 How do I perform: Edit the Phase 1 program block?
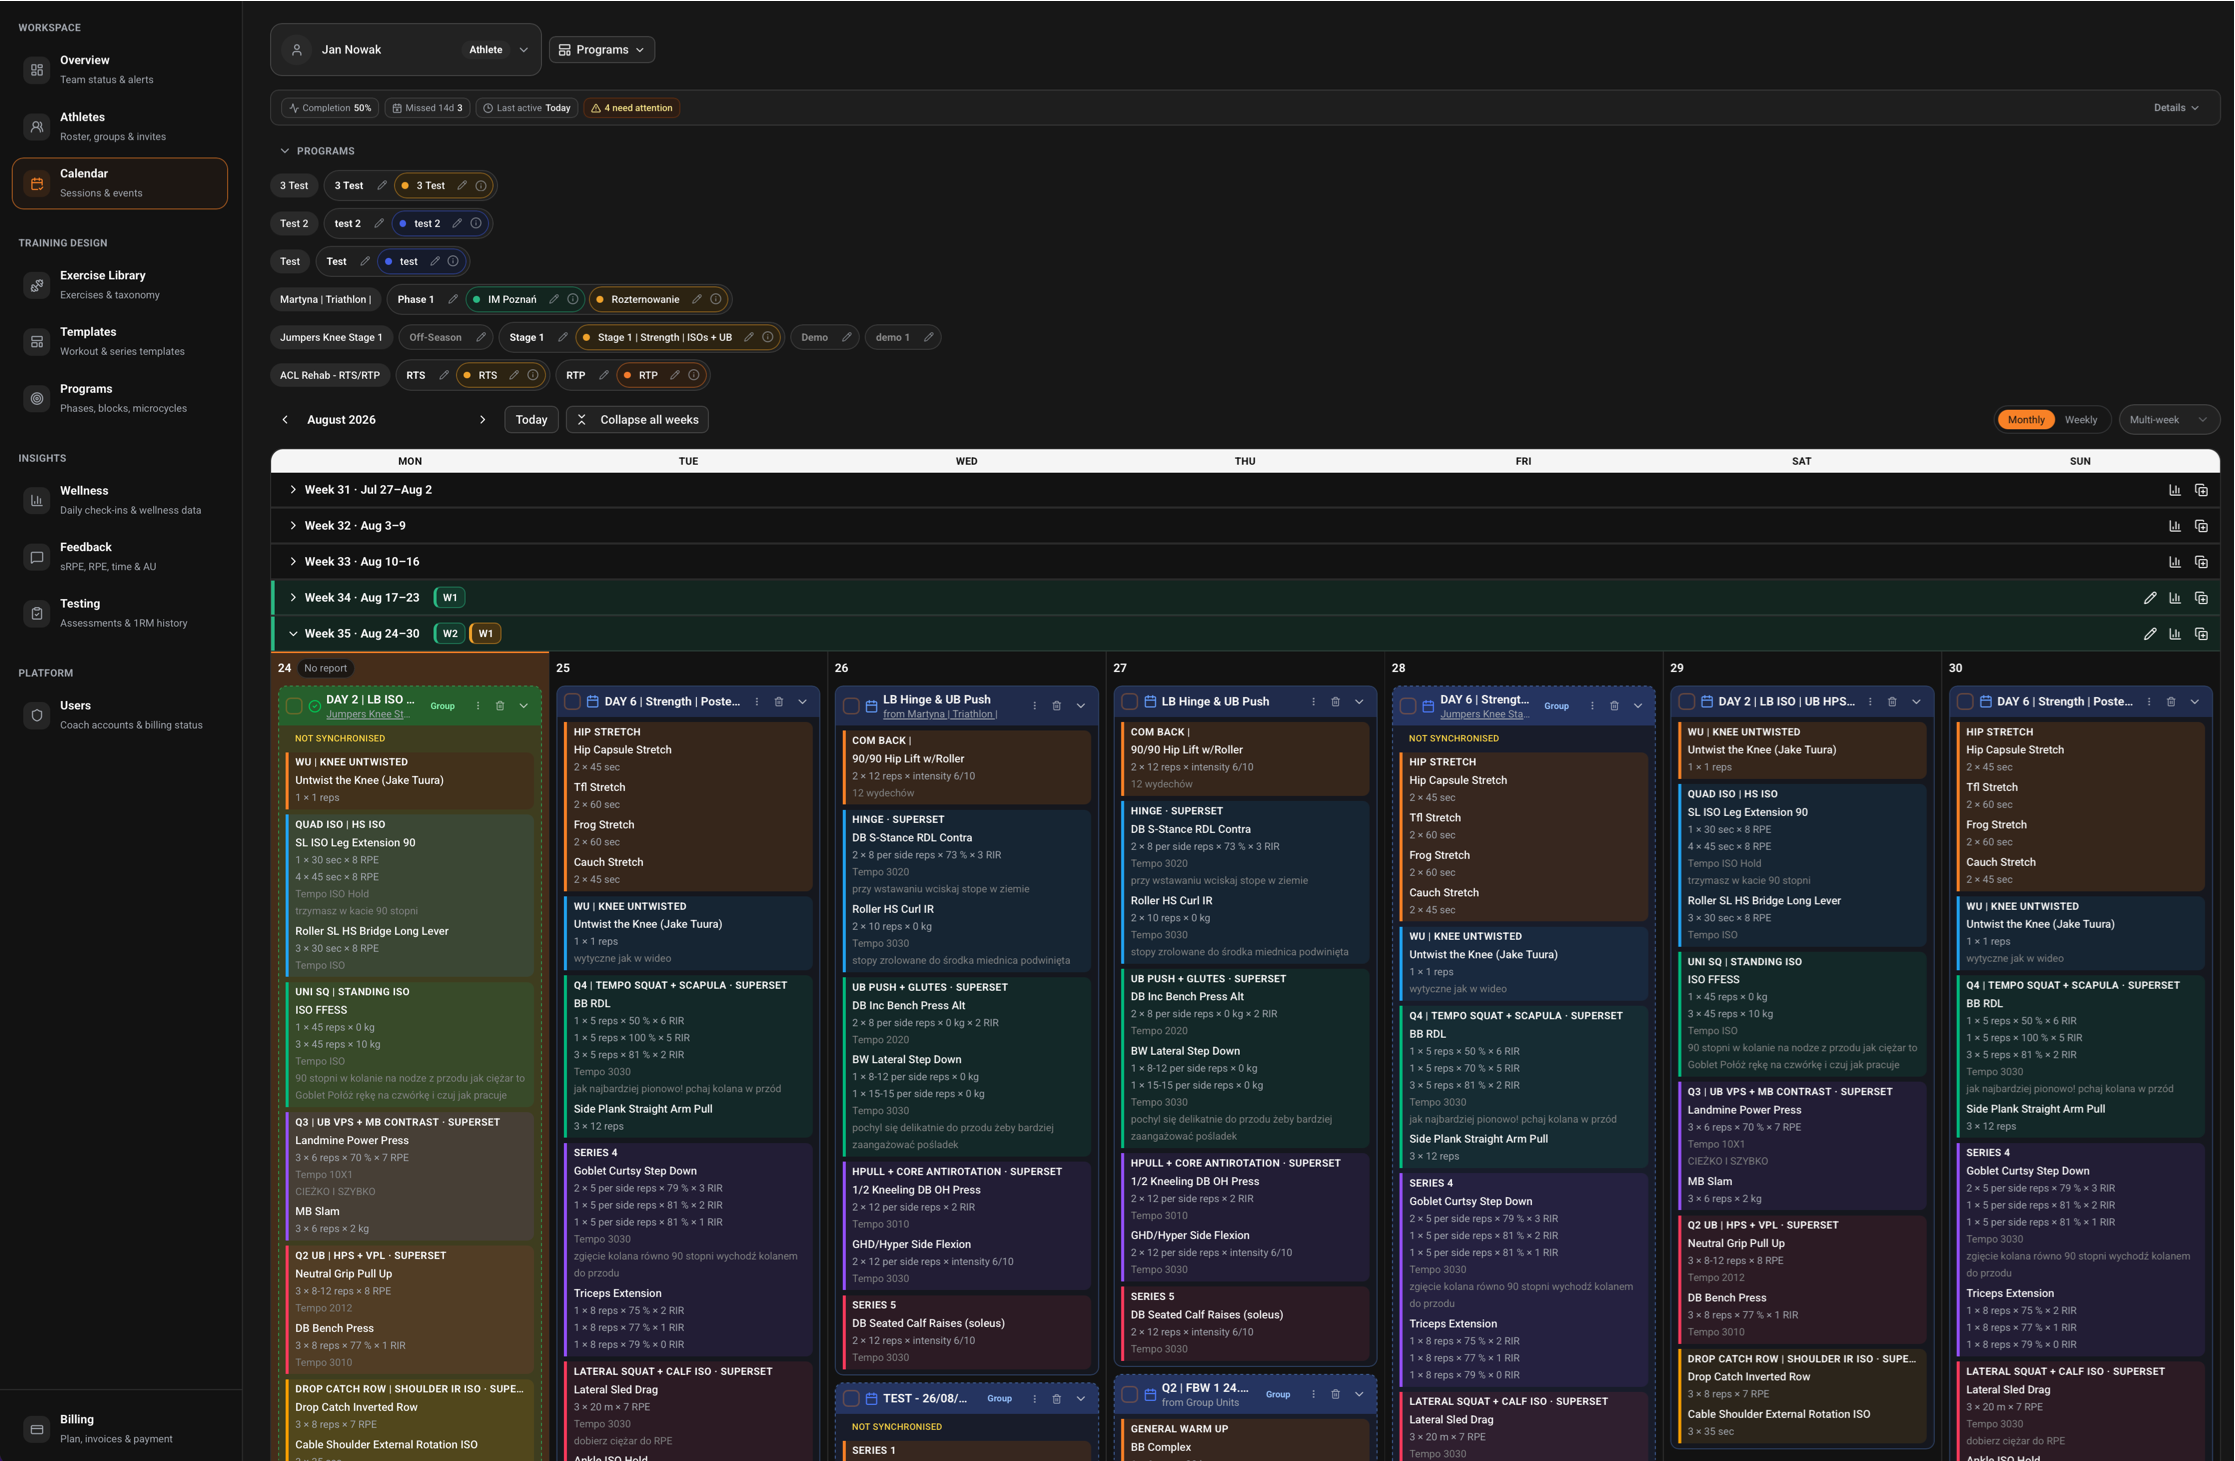coord(453,300)
